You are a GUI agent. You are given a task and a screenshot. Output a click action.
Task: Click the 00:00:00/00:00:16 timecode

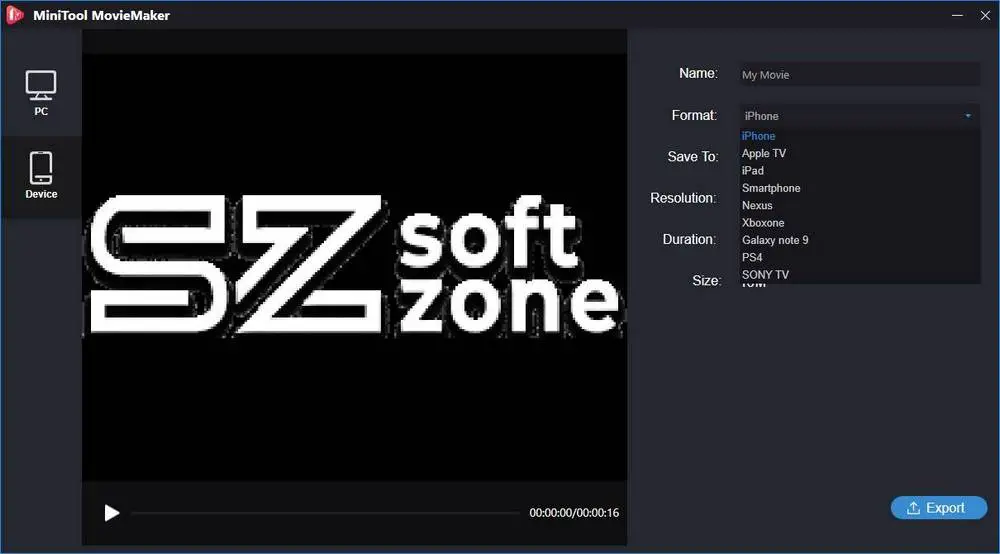click(x=574, y=513)
